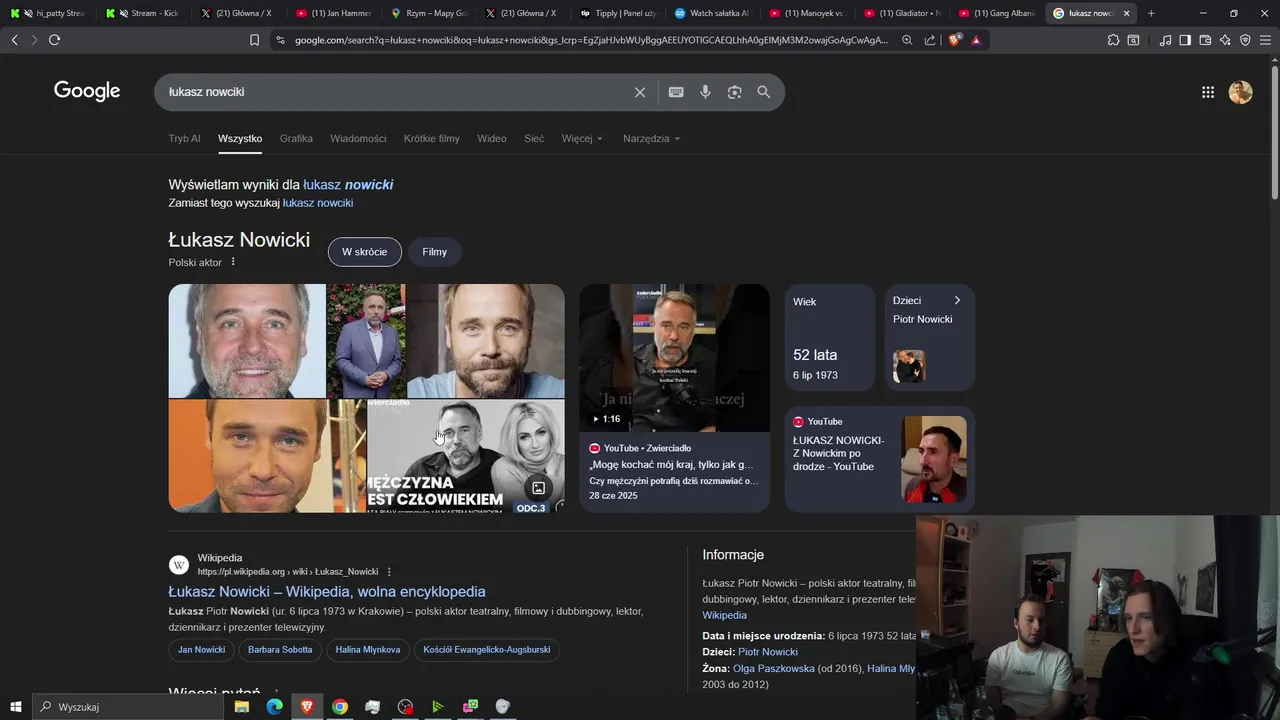Viewport: 1280px width, 720px height.
Task: Open options for the Wikipedia result
Action: click(x=389, y=572)
